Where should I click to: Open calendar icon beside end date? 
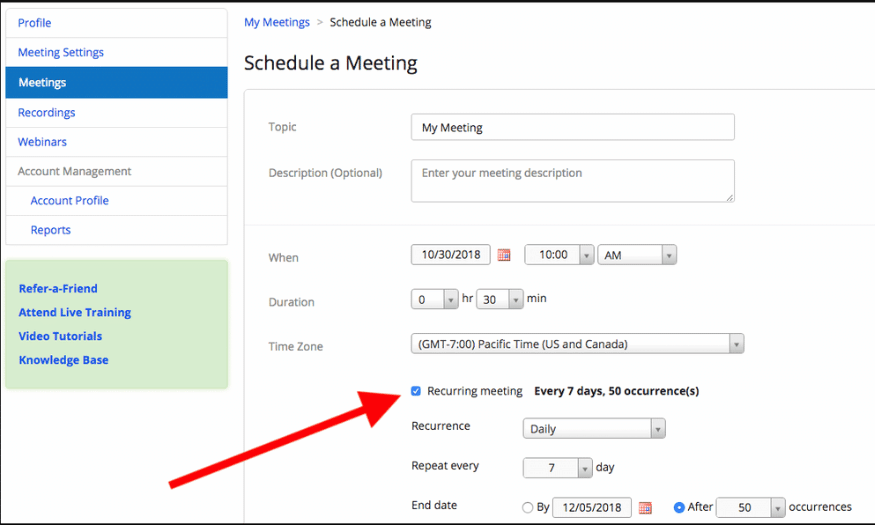pos(645,508)
